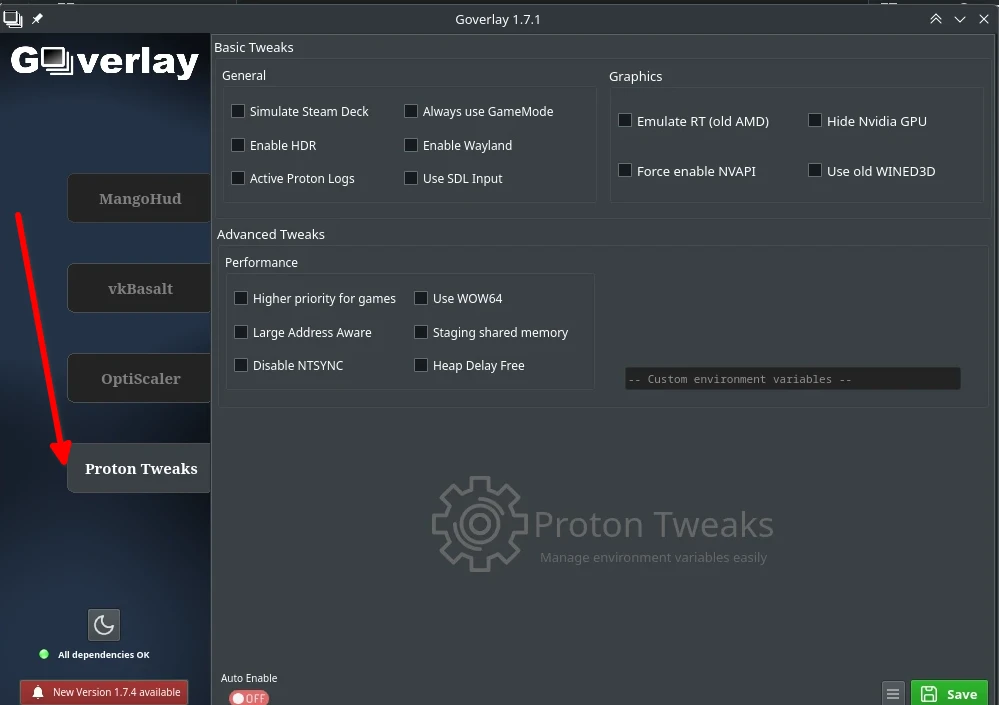Click the Advanced Tweaks heading
This screenshot has height=705, width=999.
[271, 234]
